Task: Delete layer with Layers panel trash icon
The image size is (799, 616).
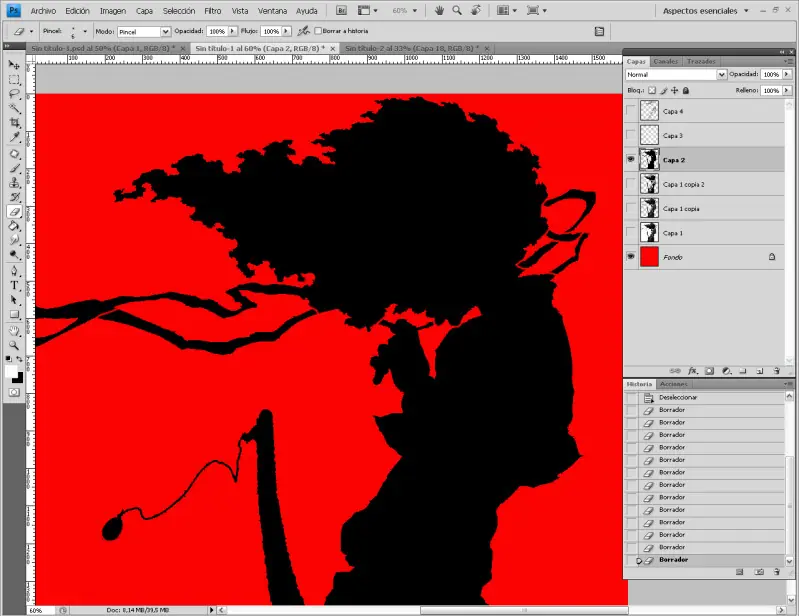Action: (777, 371)
